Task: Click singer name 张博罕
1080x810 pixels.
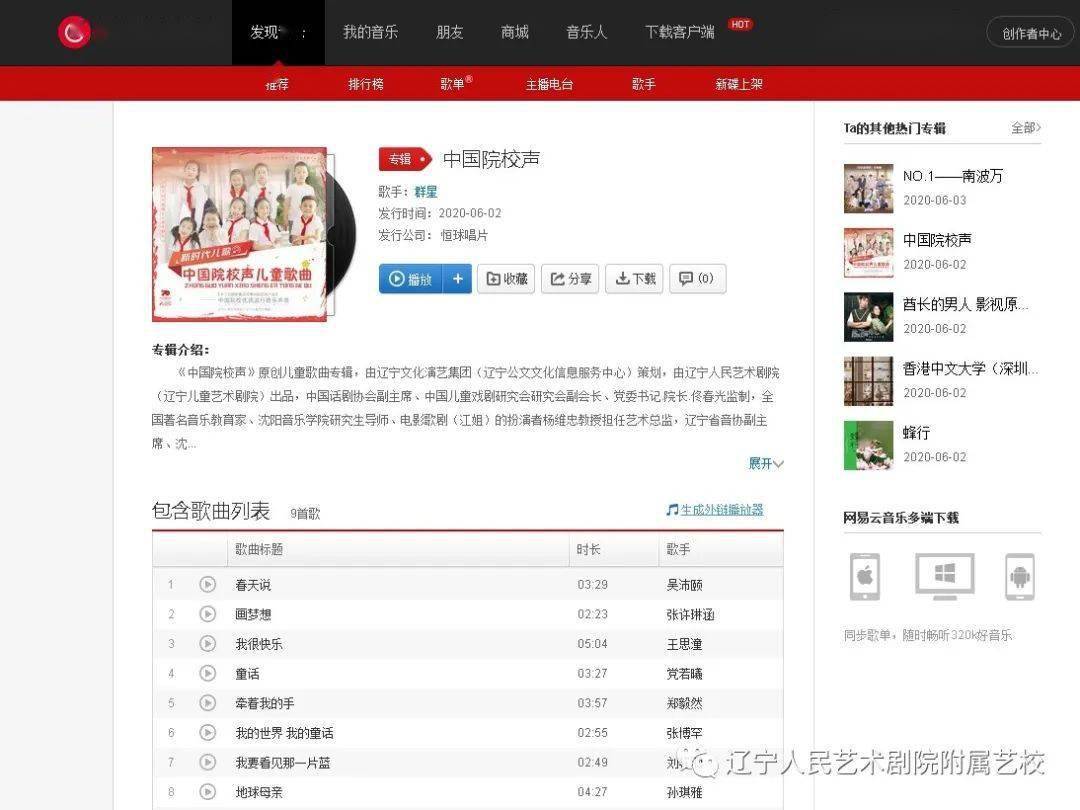Action: [x=684, y=733]
